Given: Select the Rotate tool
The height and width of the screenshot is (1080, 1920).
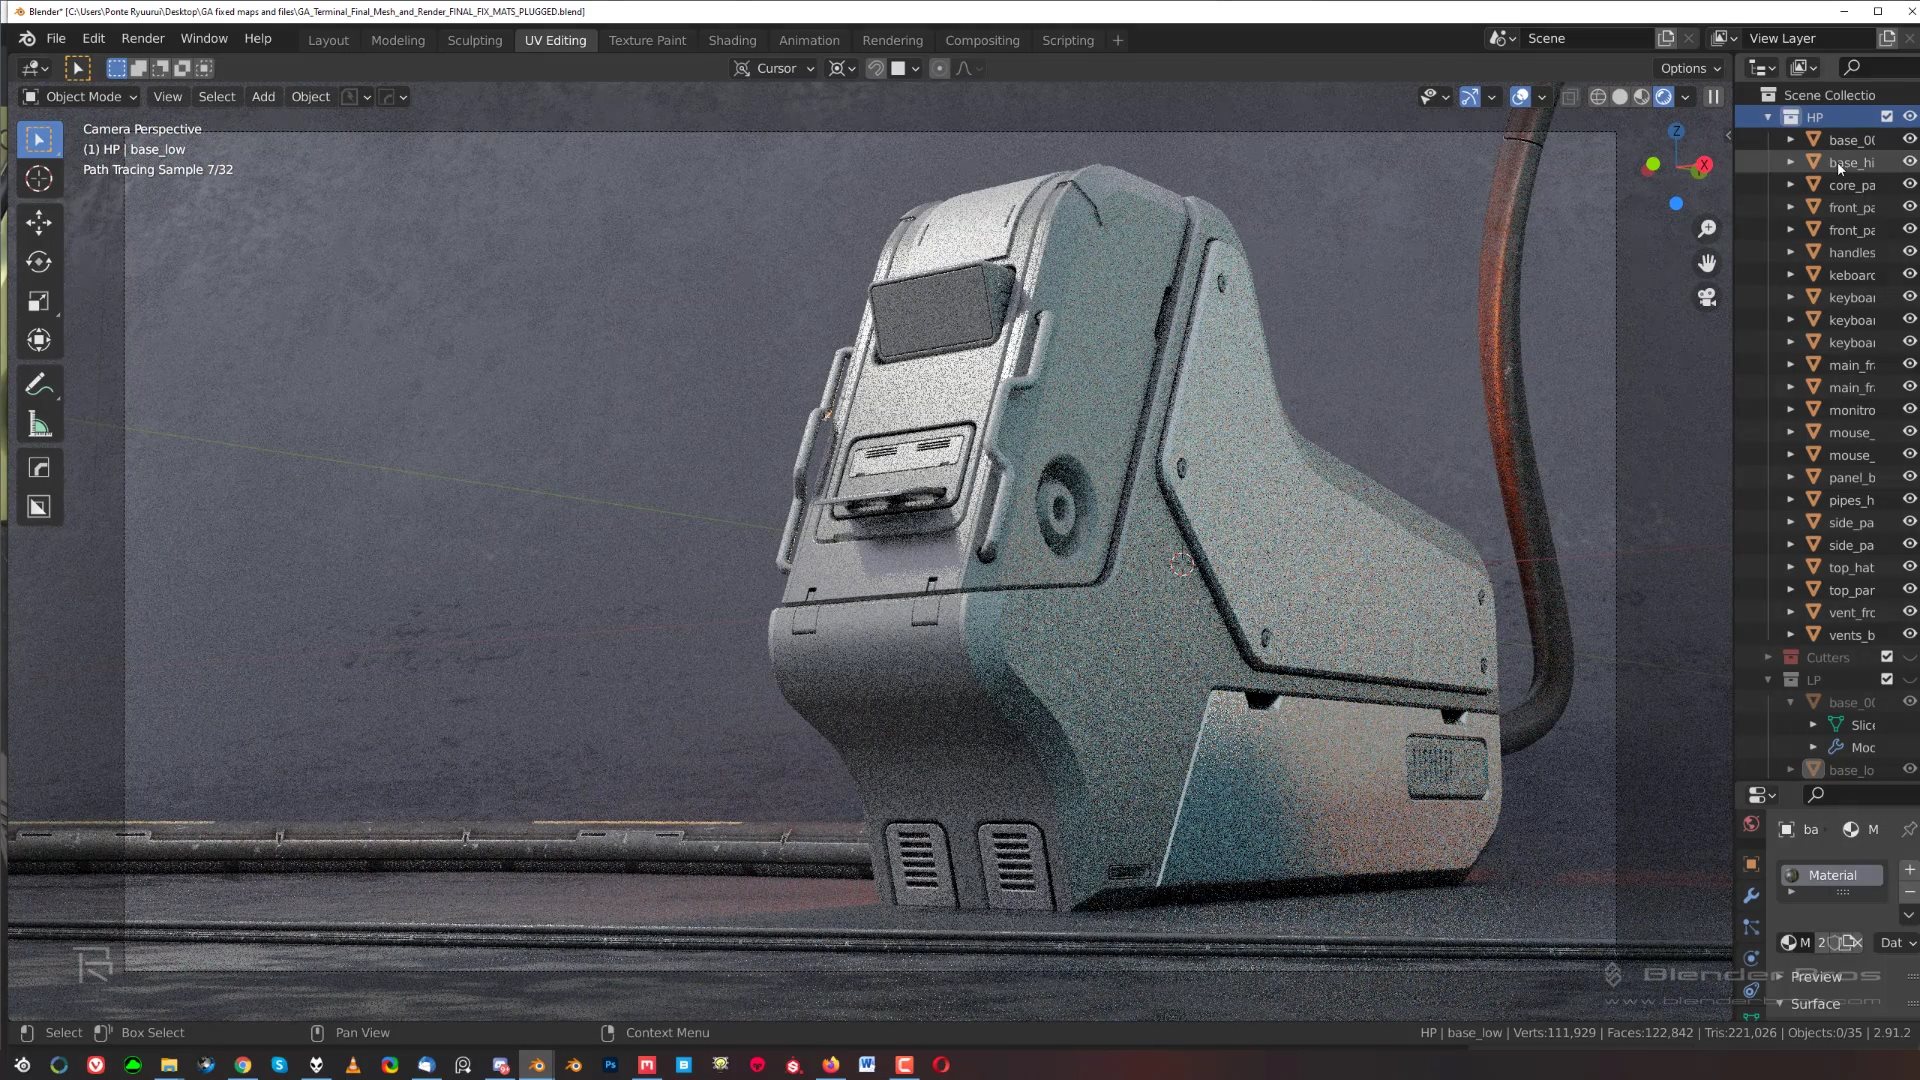Looking at the screenshot, I should pos(39,262).
